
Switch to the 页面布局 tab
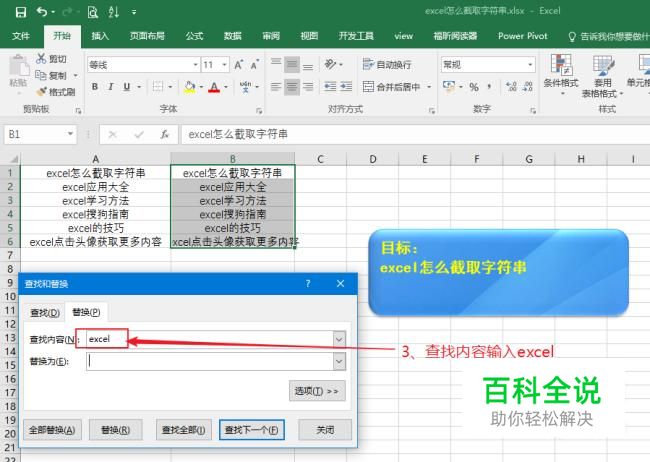click(147, 36)
